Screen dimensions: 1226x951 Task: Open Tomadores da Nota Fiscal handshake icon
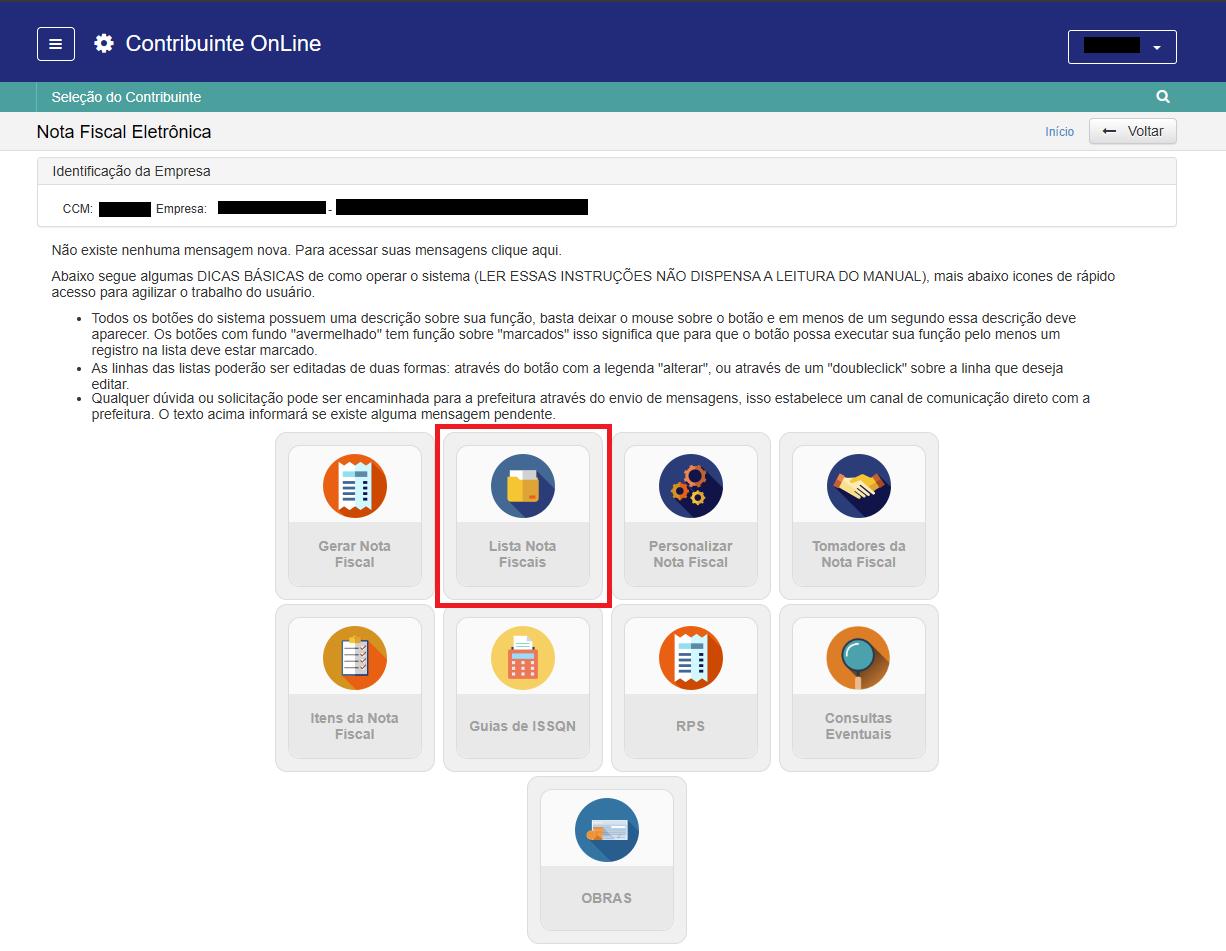tap(858, 485)
